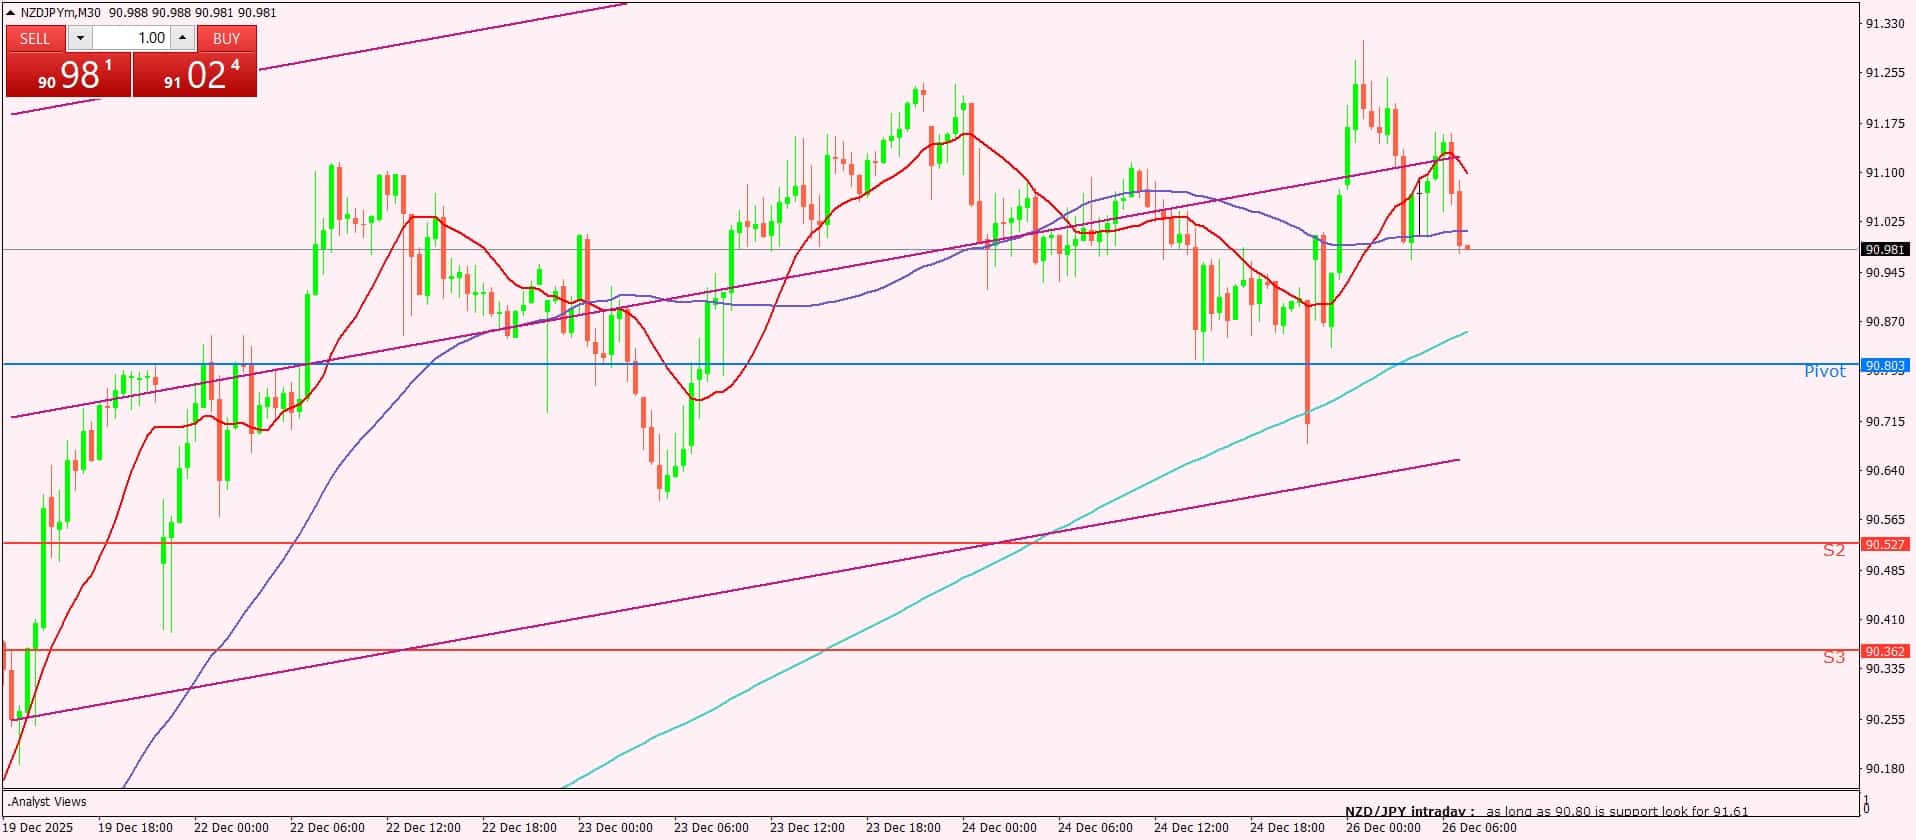Select the blue Pivot line label

coord(1824,371)
